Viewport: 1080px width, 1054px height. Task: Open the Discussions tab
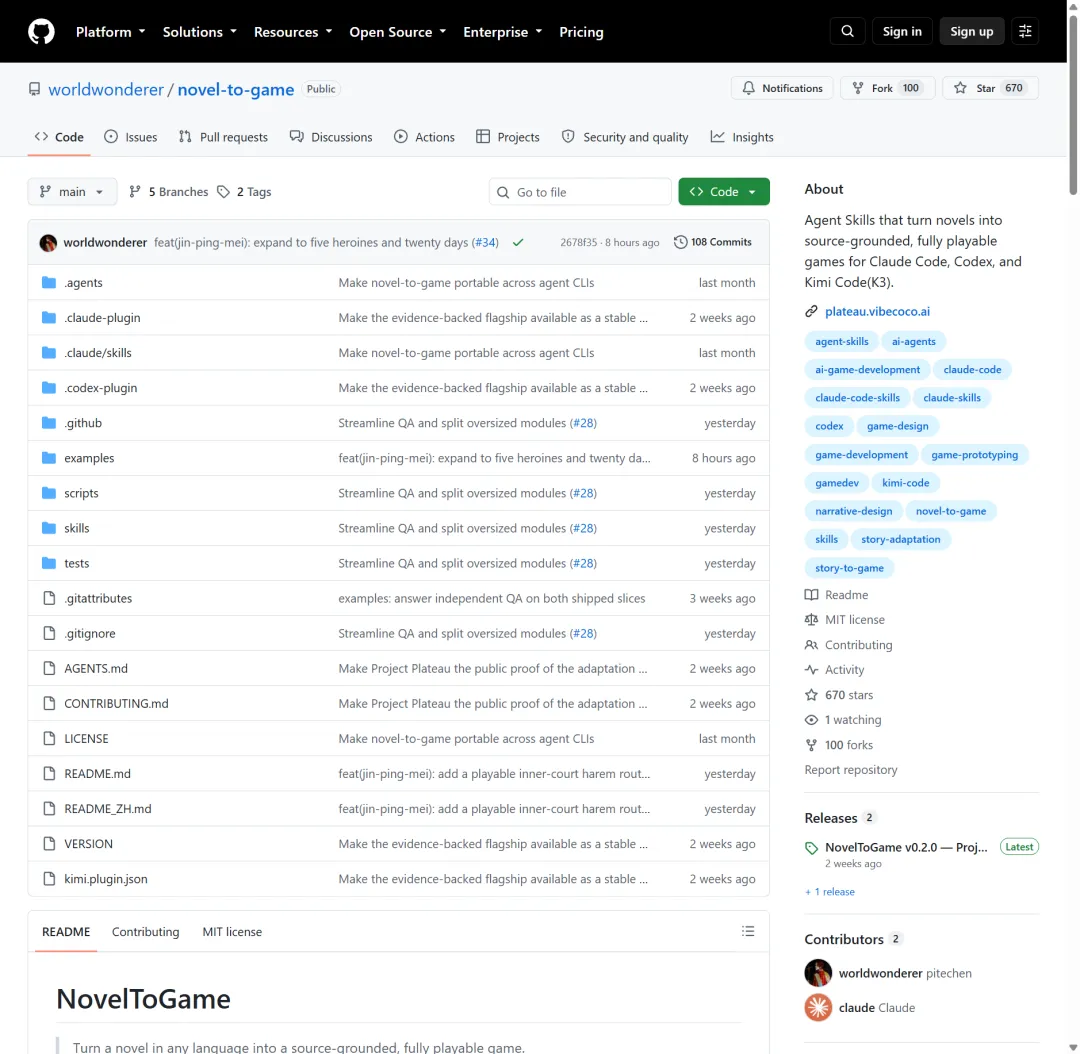tap(331, 137)
